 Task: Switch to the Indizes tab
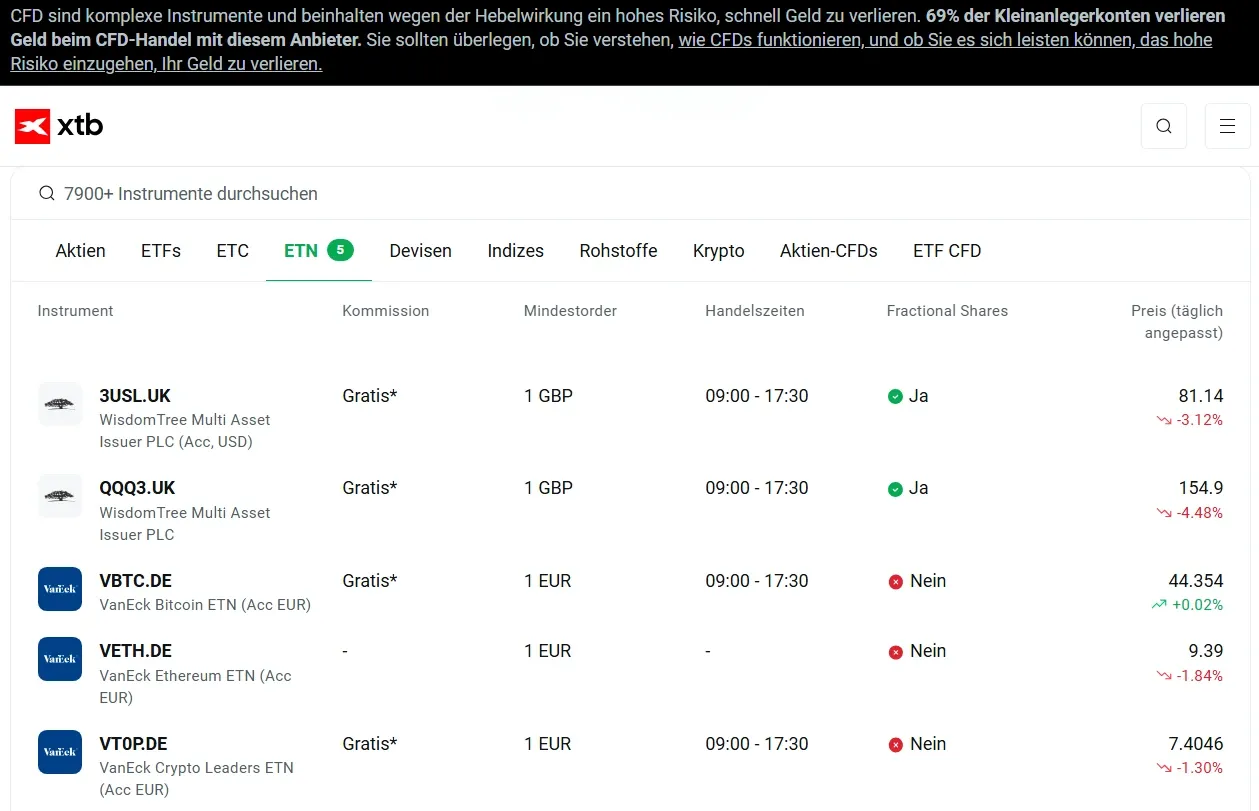coord(515,251)
